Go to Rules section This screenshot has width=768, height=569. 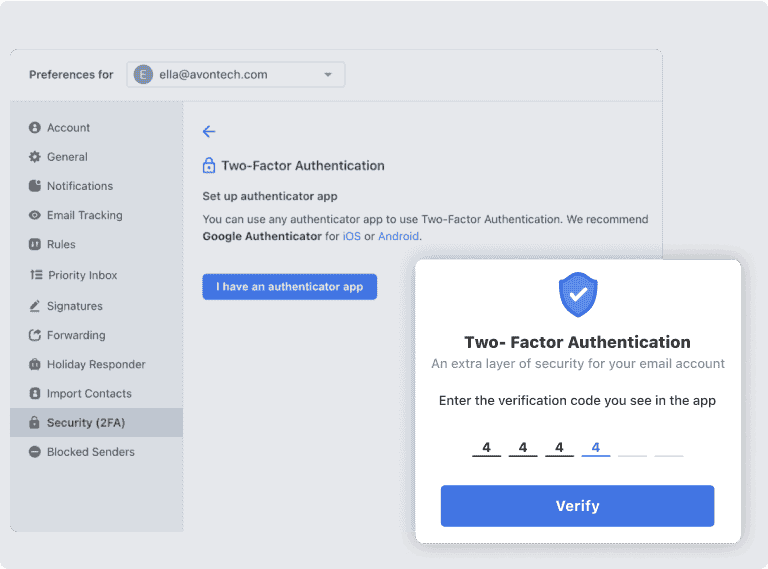[96, 244]
